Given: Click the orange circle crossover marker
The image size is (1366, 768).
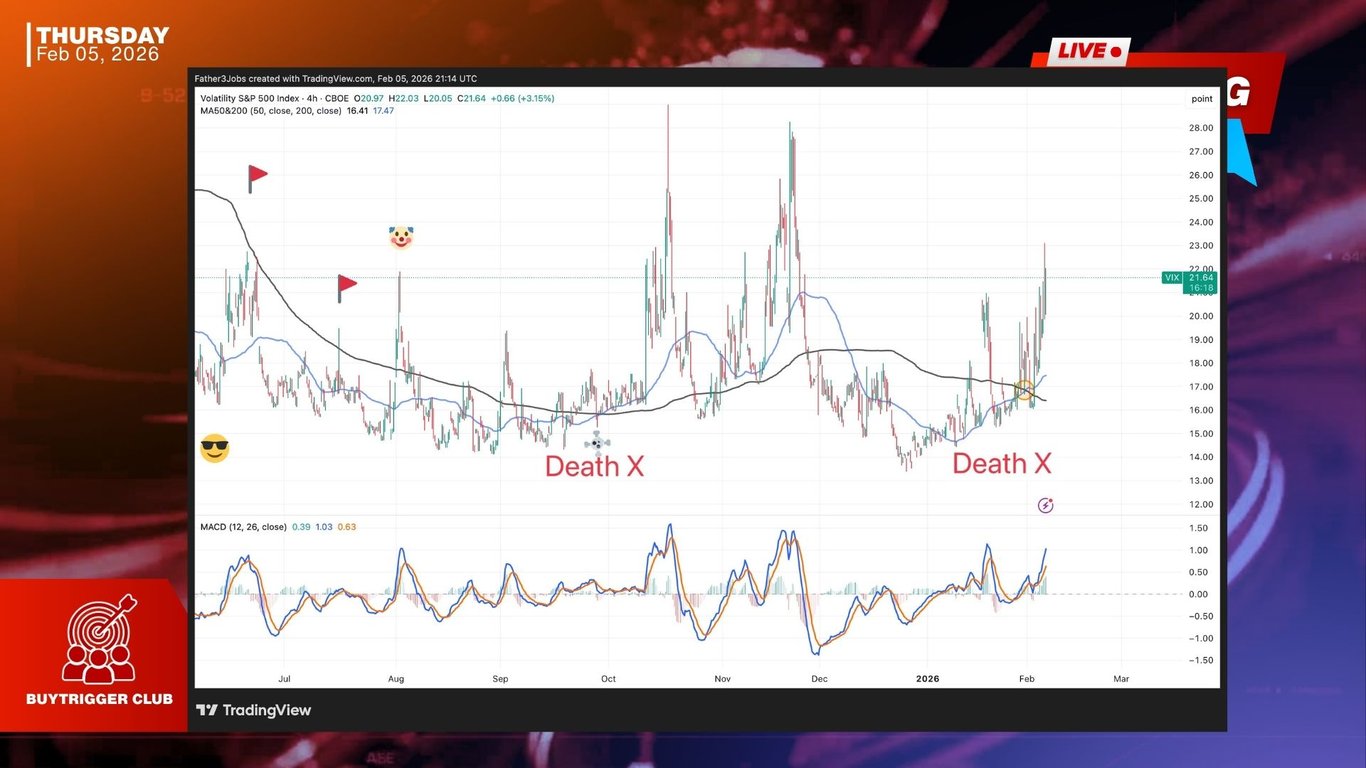Looking at the screenshot, I should click(x=1024, y=391).
